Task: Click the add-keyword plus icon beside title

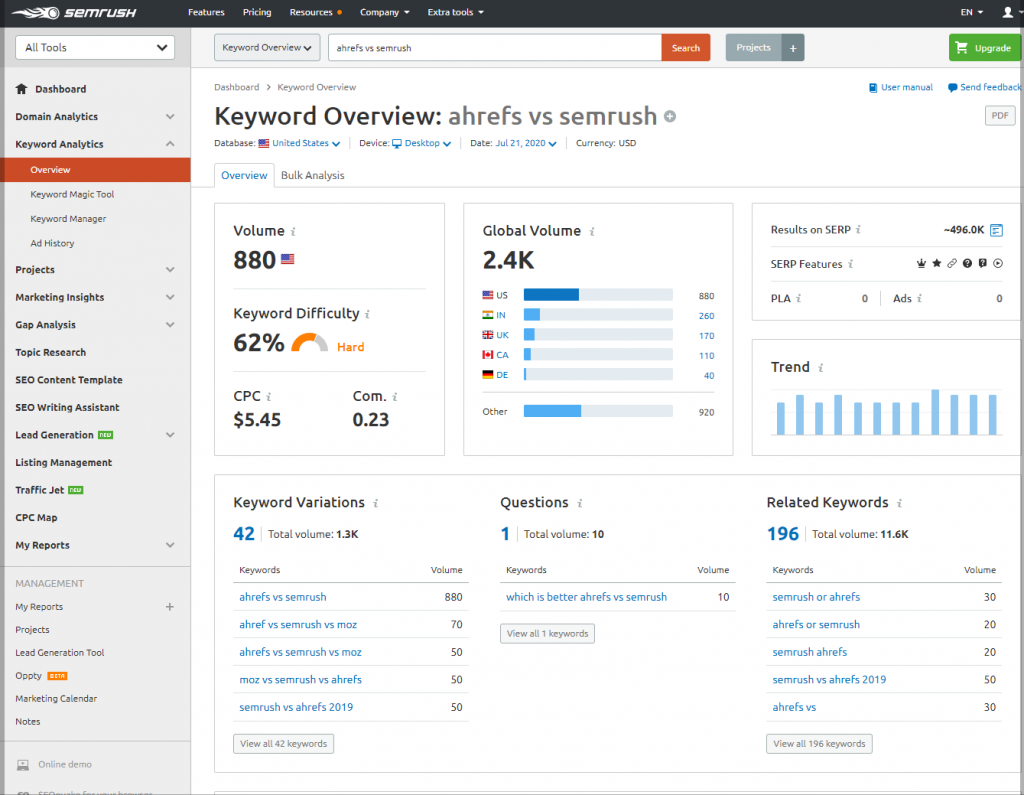Action: coord(670,117)
